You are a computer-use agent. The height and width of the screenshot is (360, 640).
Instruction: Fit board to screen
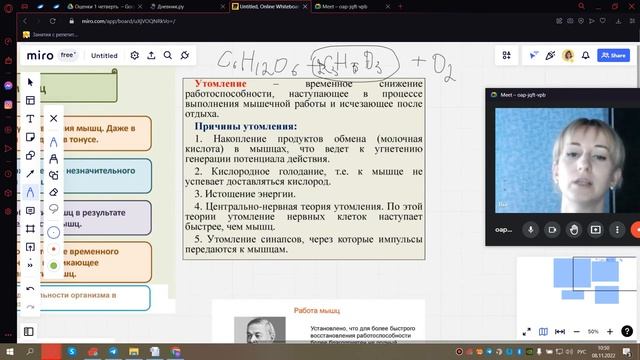pos(560,332)
